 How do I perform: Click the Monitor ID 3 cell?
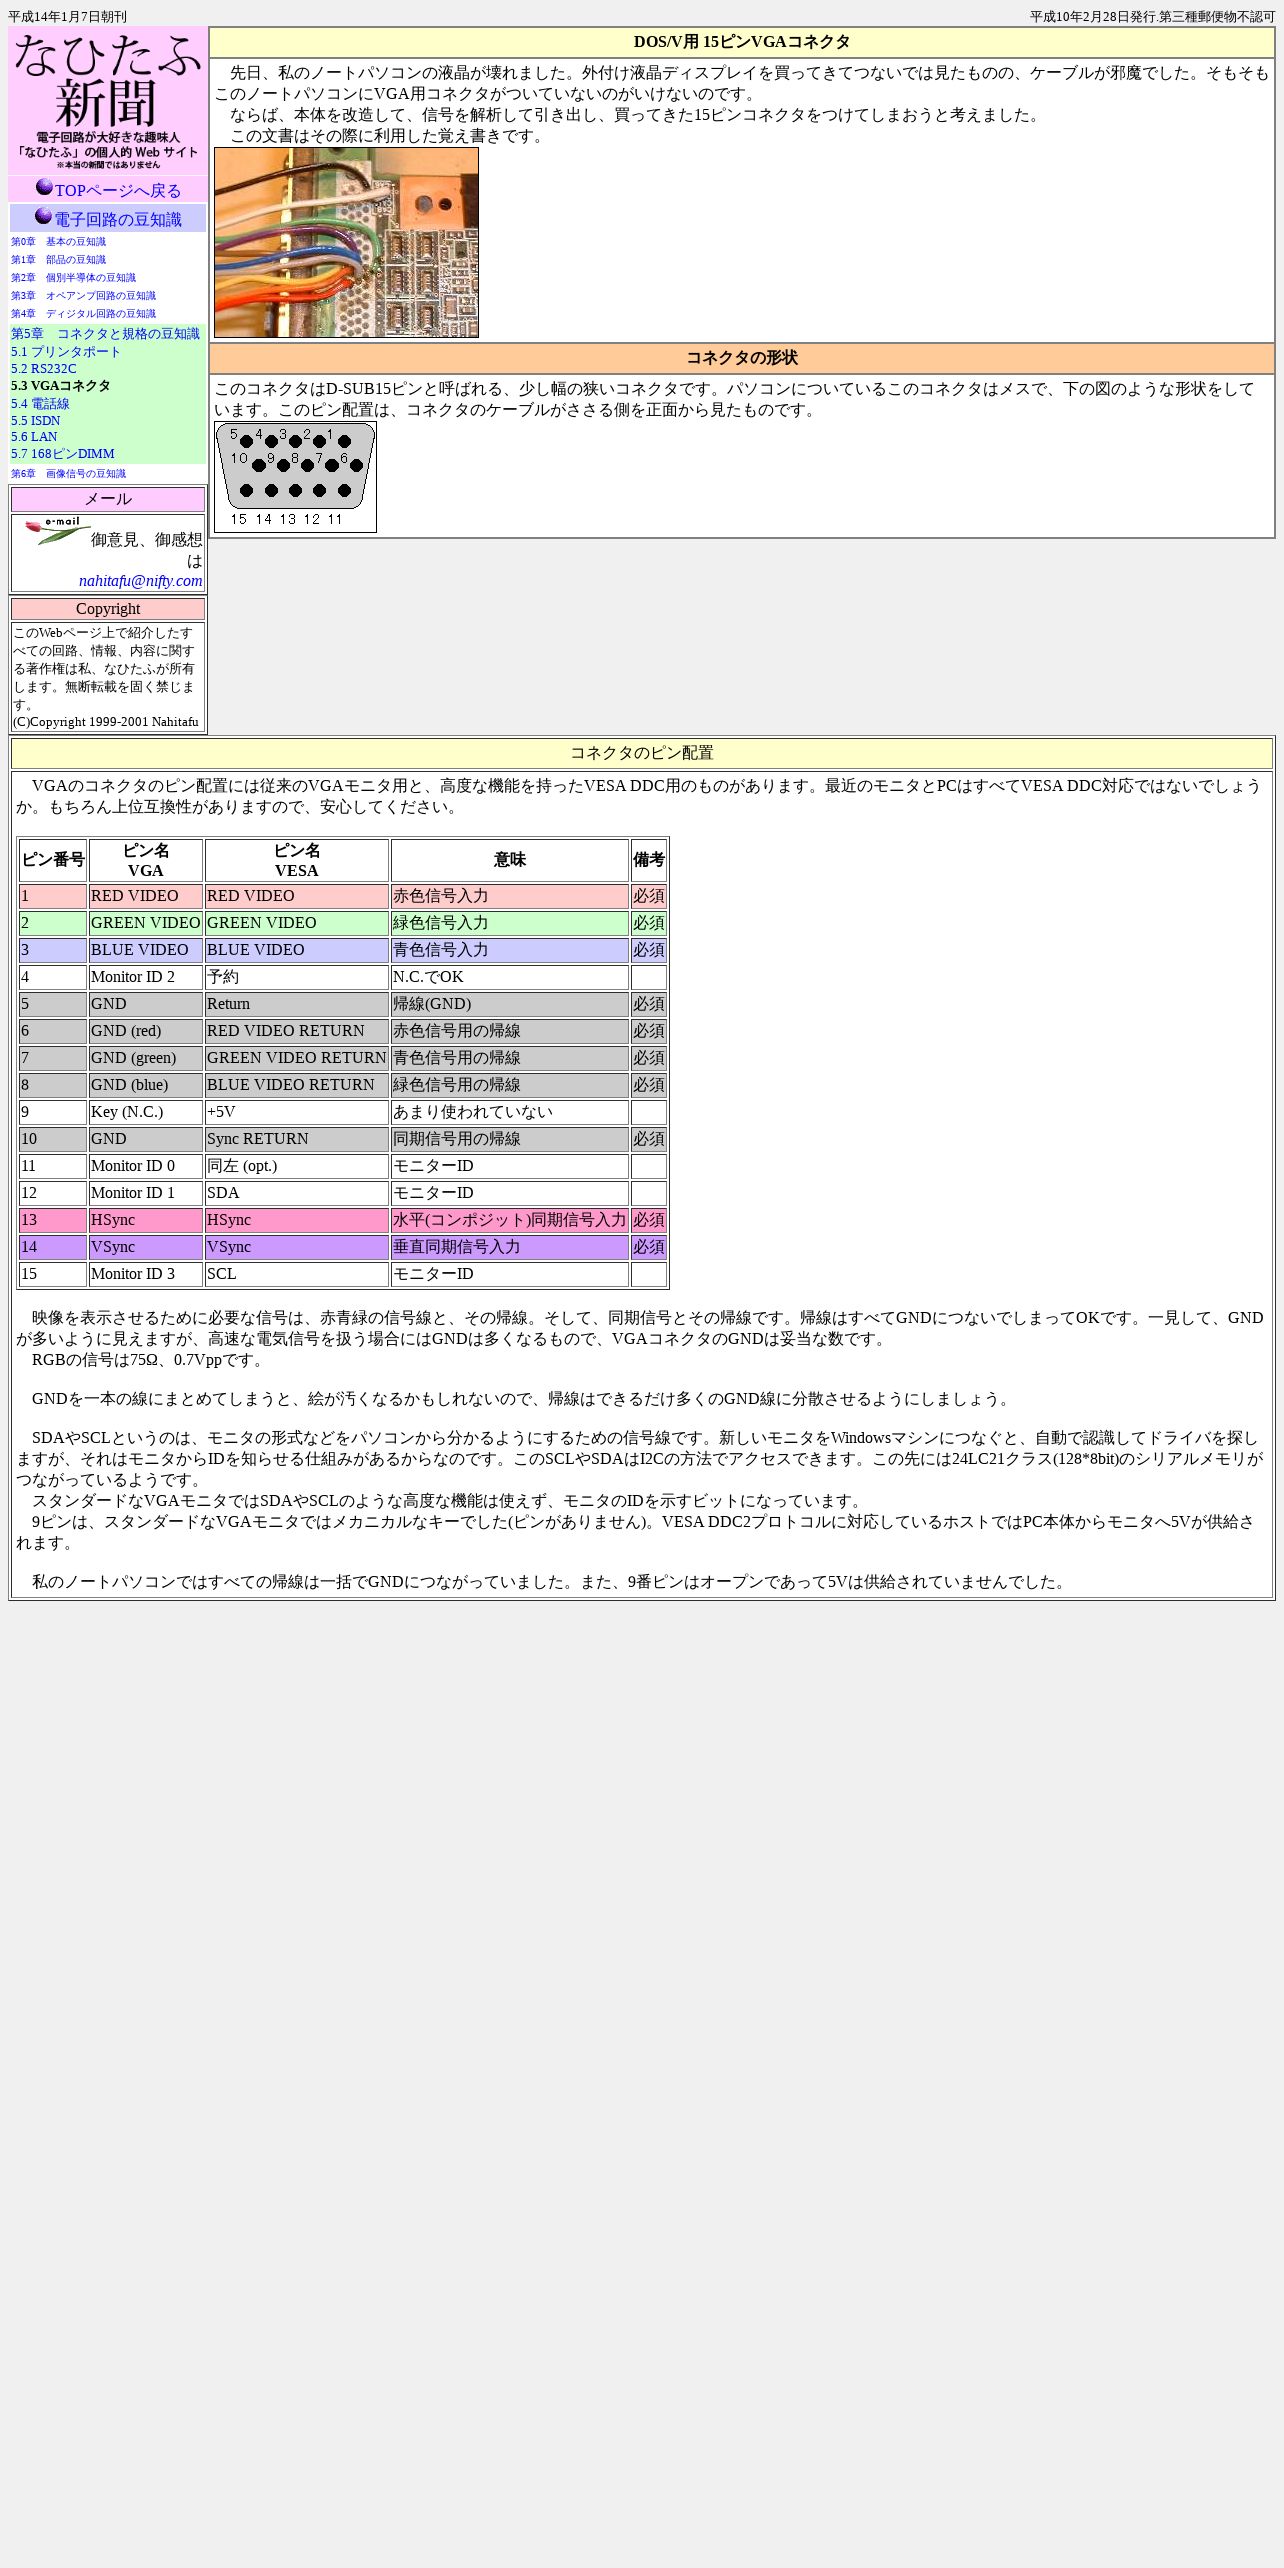(146, 1274)
